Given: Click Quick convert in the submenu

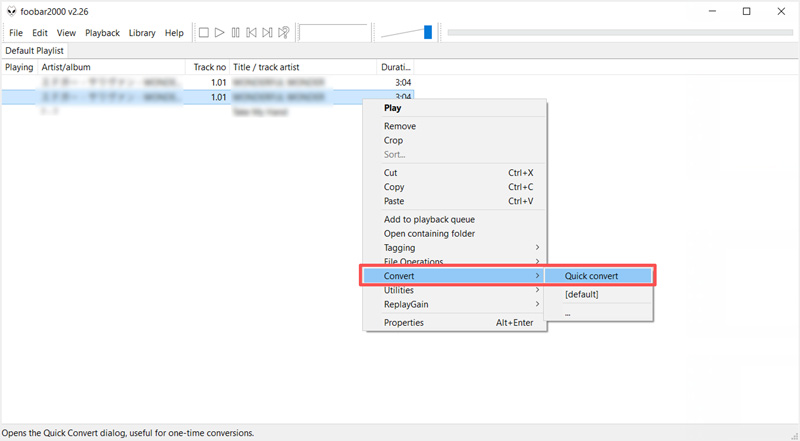Looking at the screenshot, I should pos(598,276).
